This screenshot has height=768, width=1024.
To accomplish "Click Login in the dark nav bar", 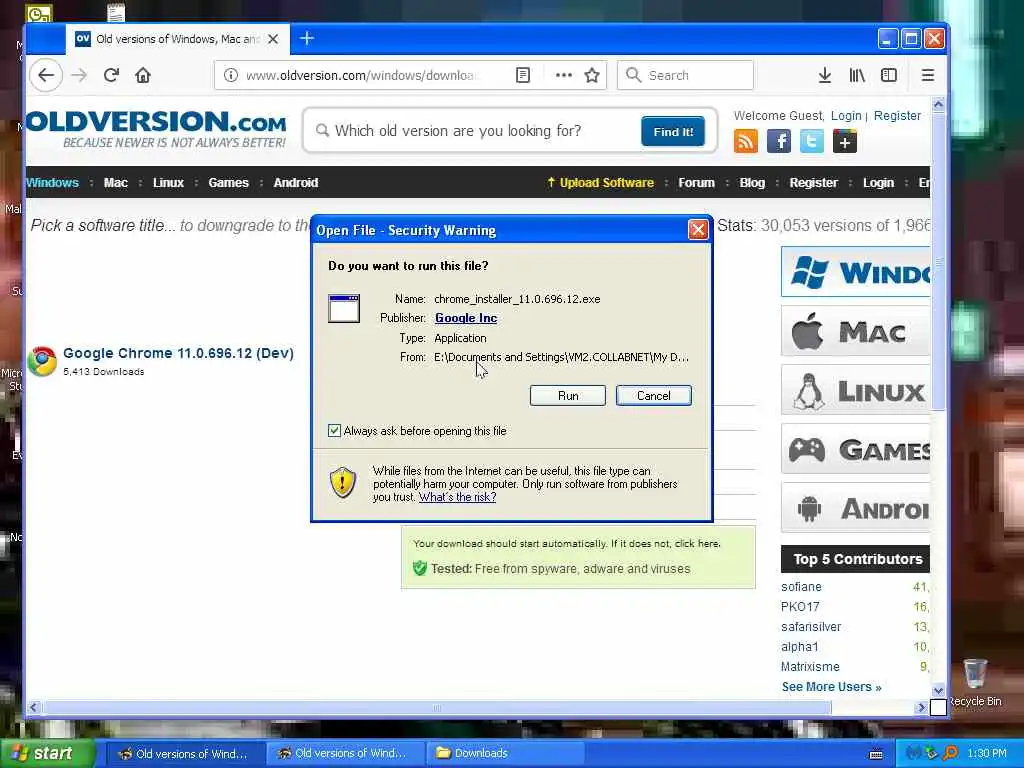I will click(878, 183).
